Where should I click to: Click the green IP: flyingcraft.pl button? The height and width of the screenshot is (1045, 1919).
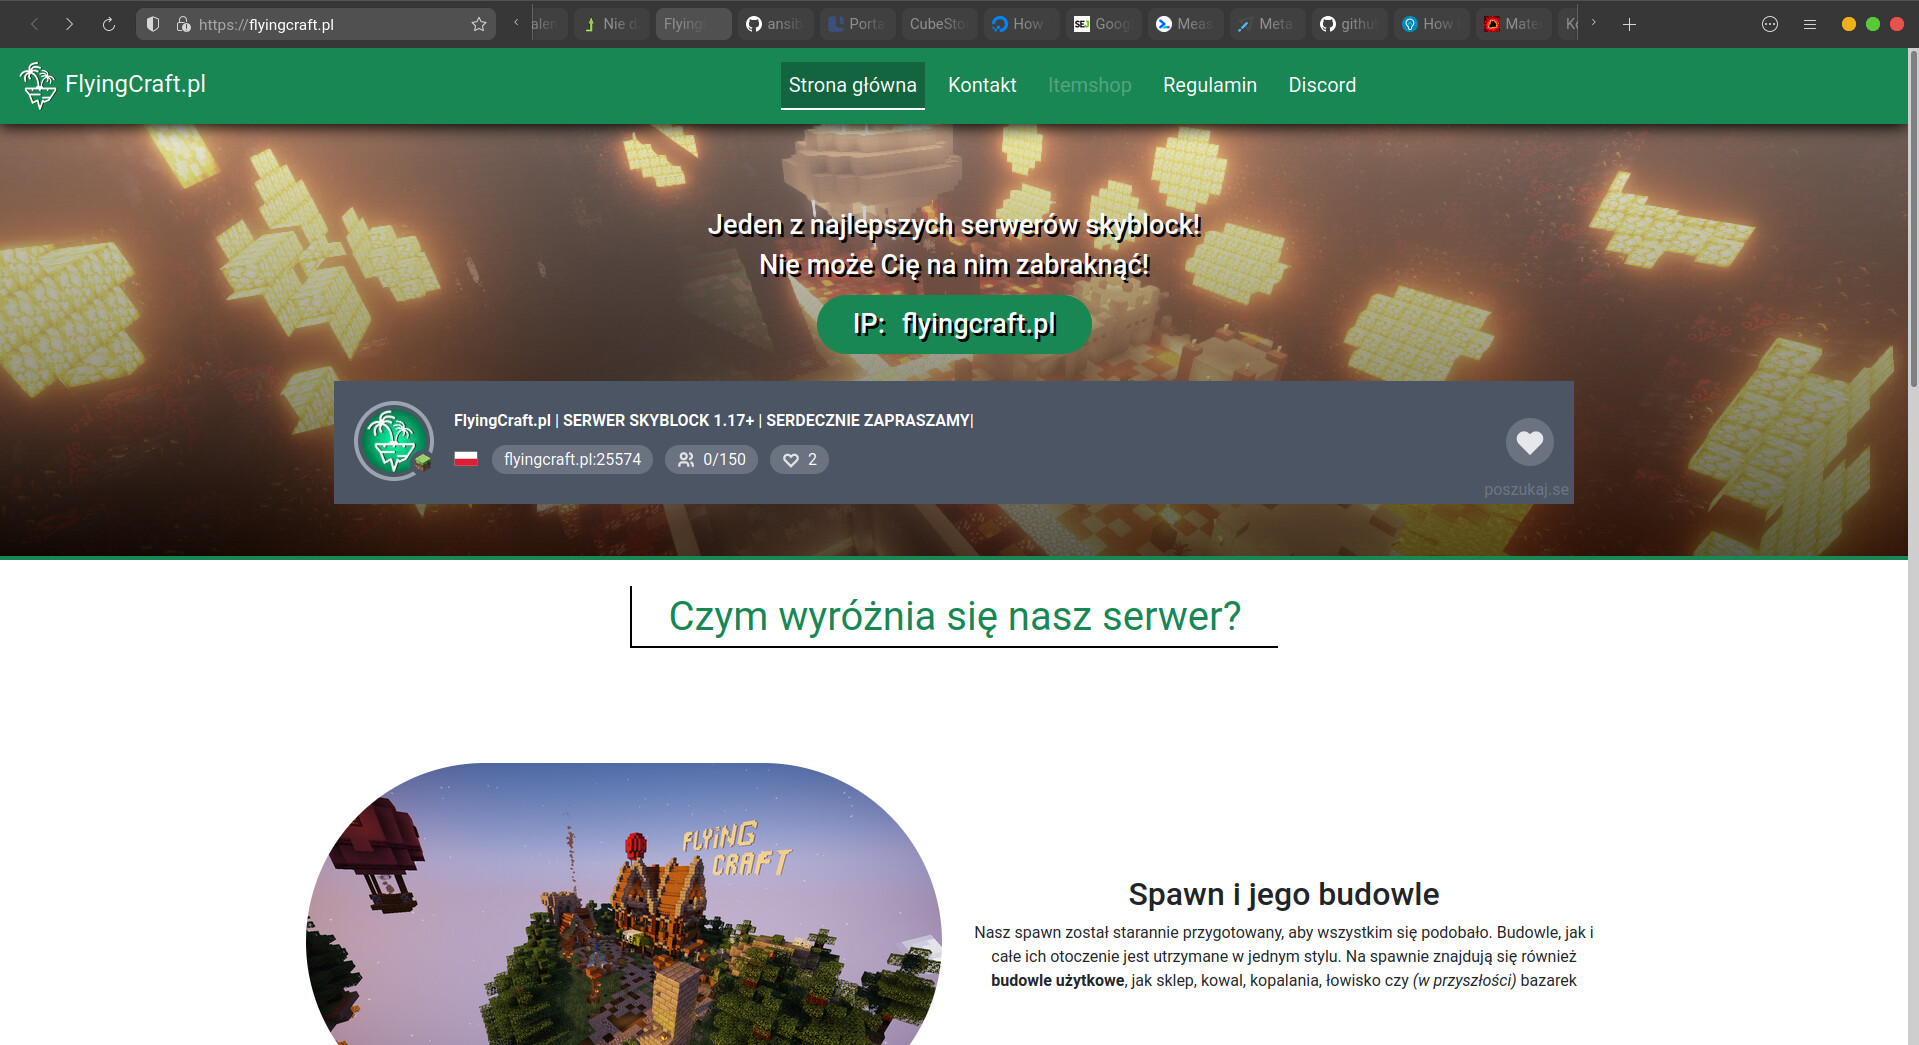(954, 324)
